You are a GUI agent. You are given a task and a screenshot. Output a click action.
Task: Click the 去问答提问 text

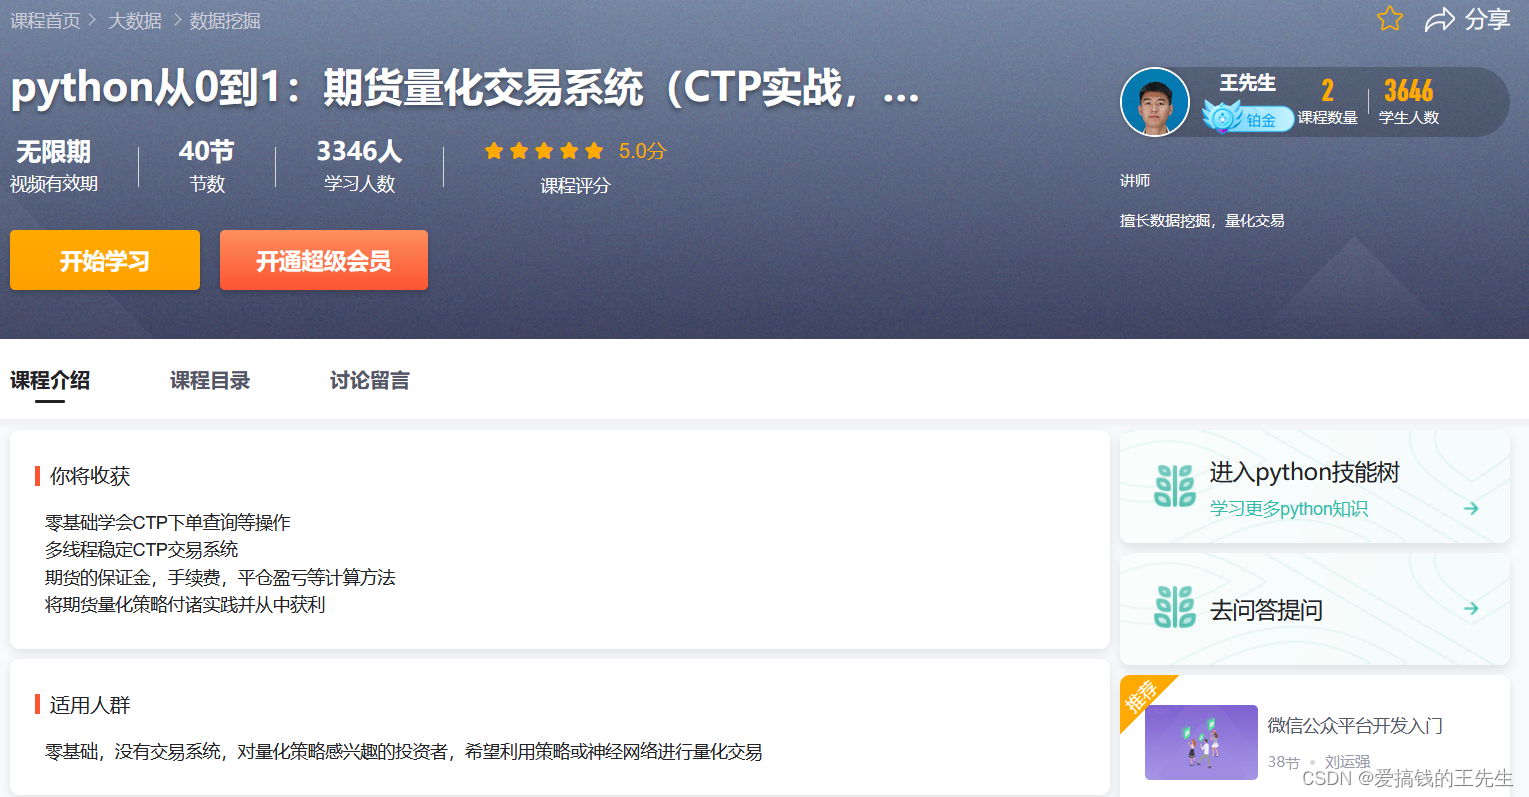pos(1266,609)
